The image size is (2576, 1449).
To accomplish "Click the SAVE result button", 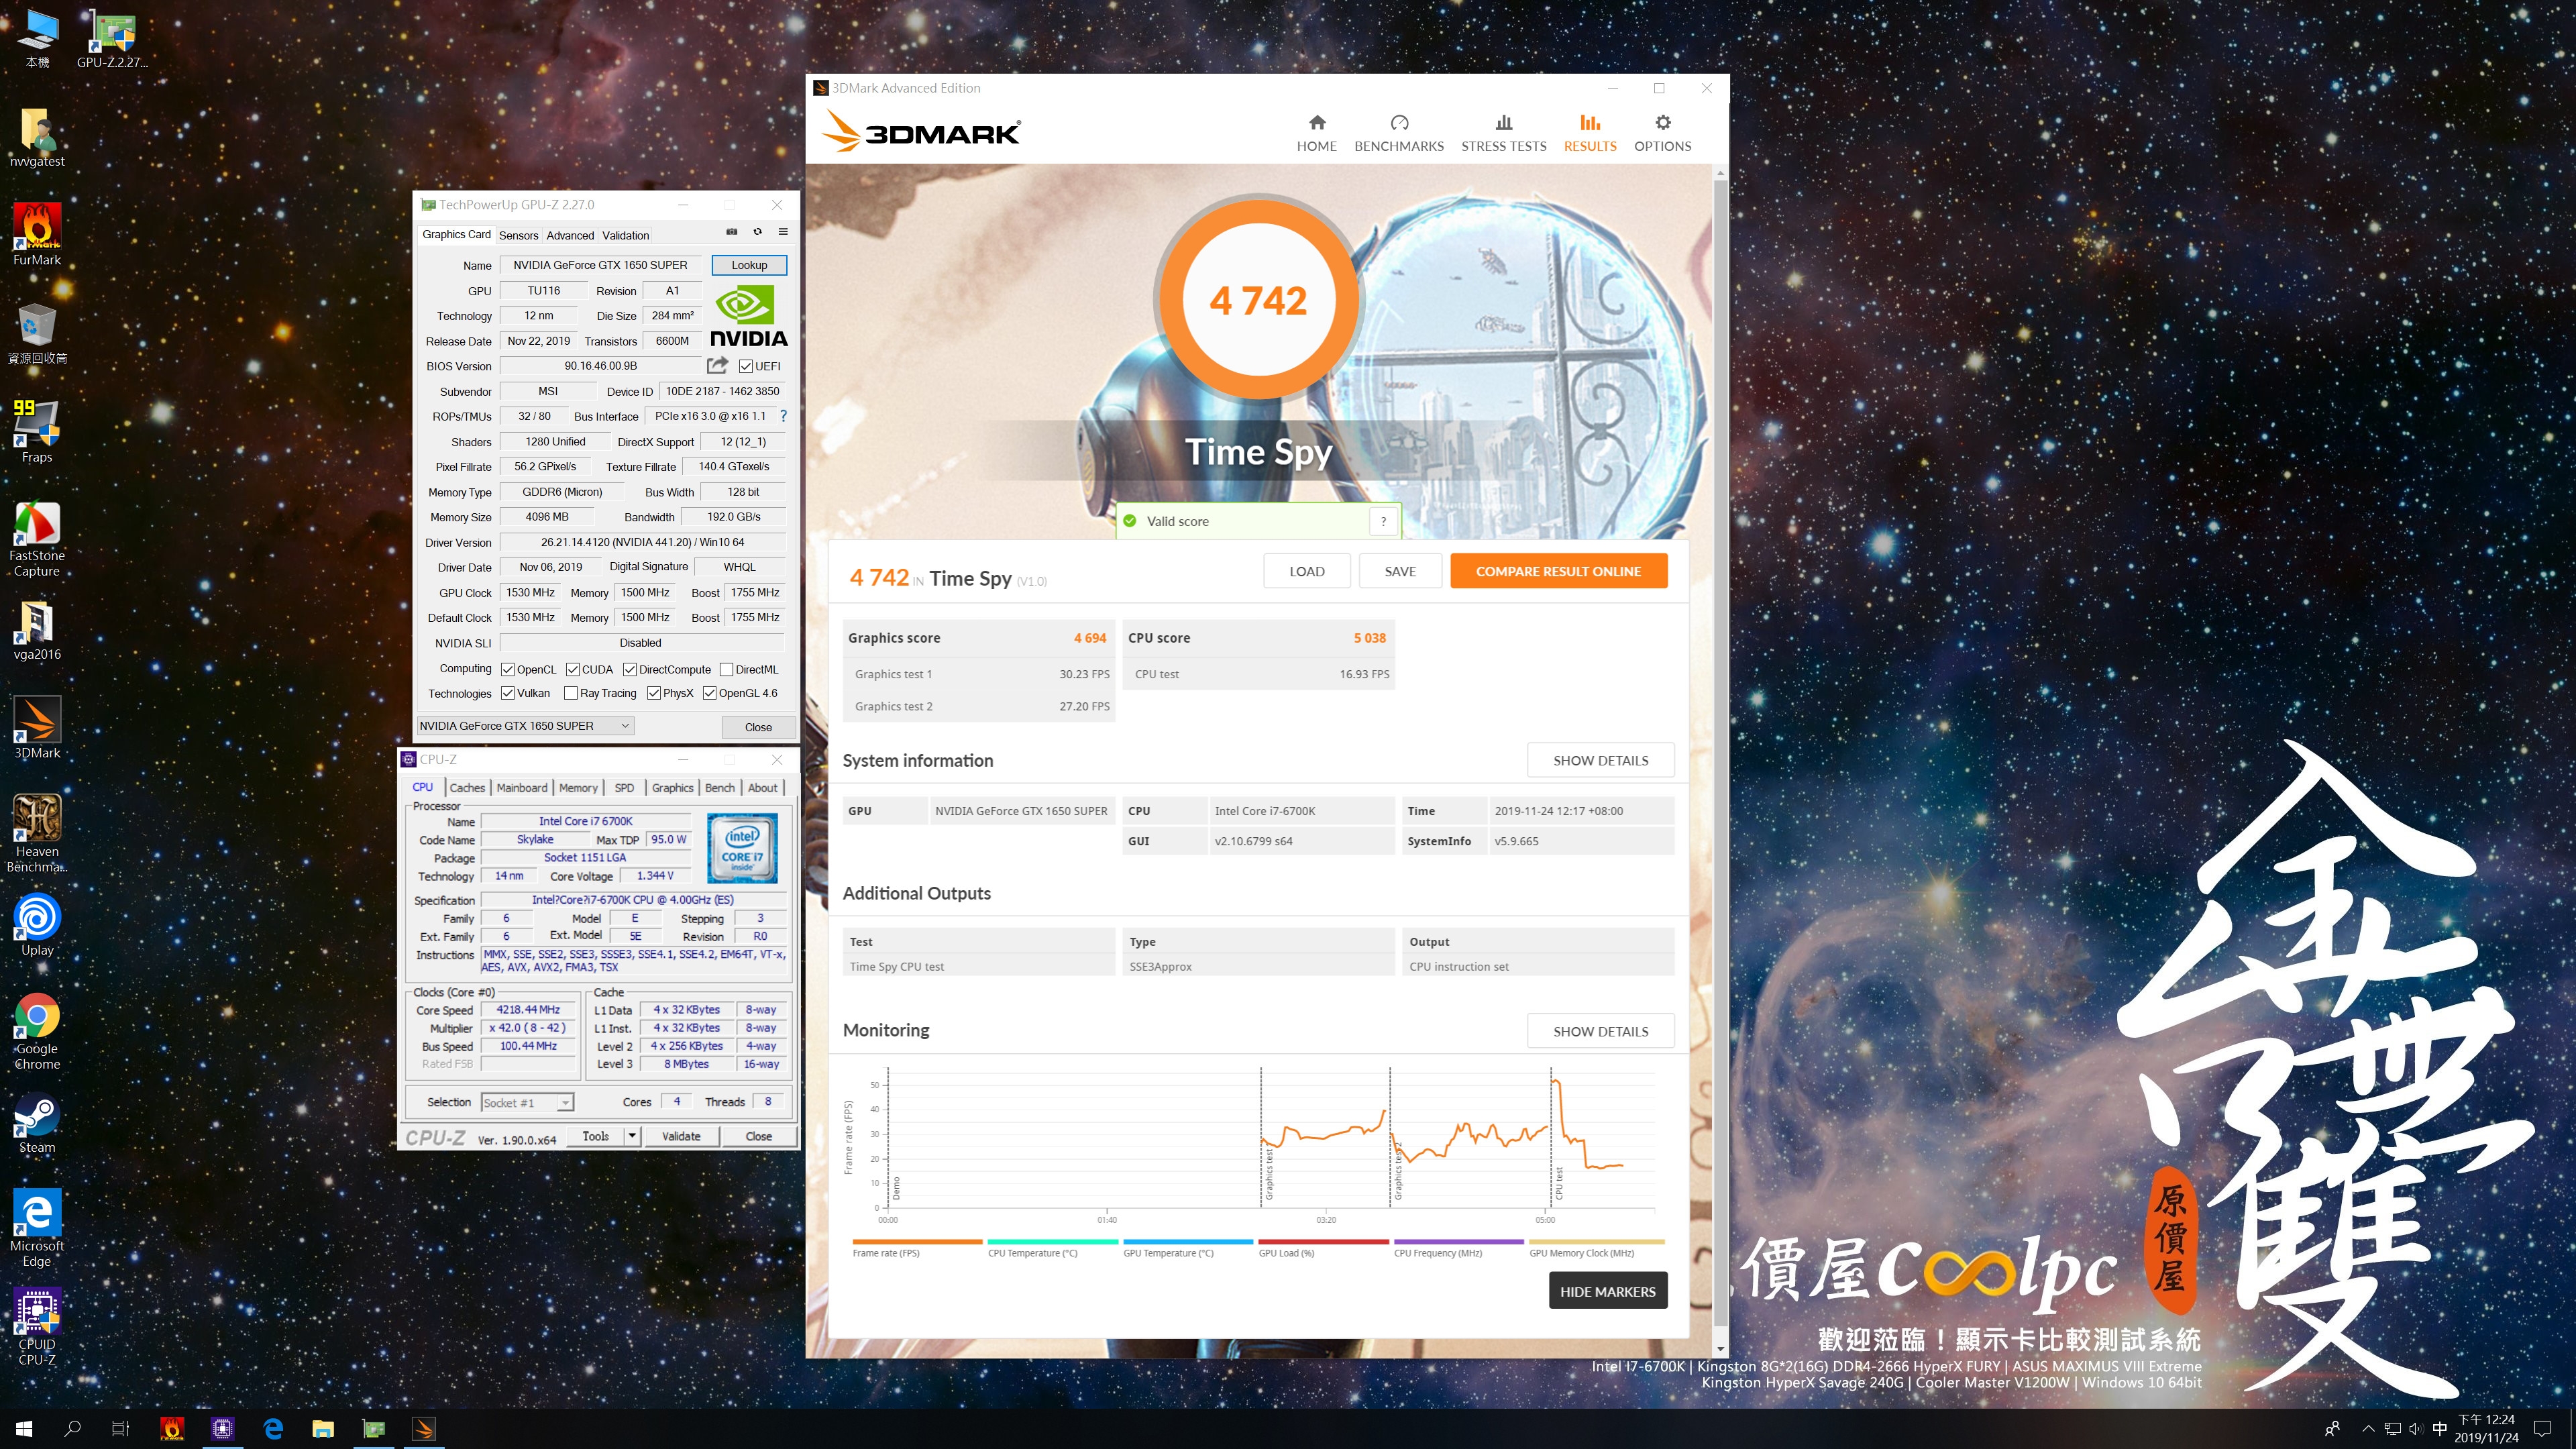I will tap(1400, 571).
